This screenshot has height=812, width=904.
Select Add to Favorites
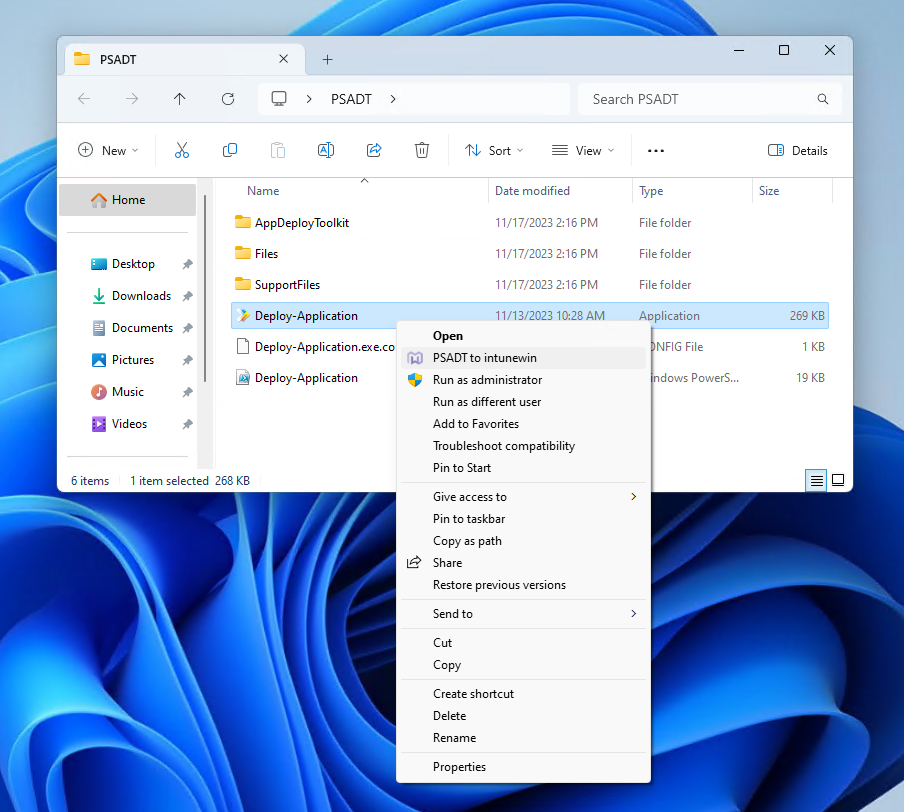pyautogui.click(x=523, y=424)
